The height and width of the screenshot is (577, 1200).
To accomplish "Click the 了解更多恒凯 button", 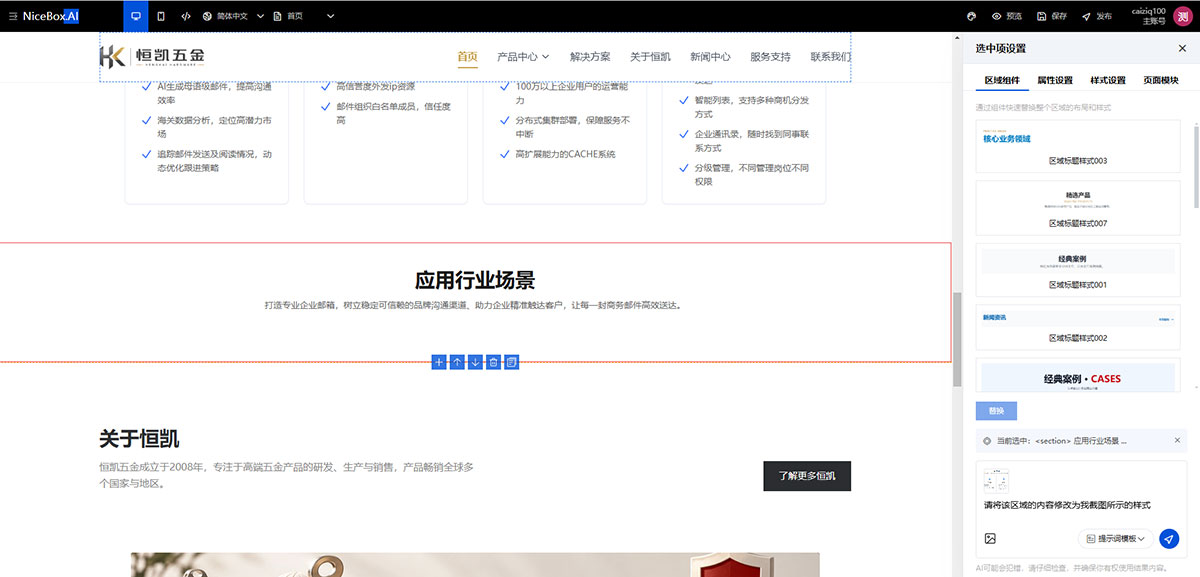I will [x=807, y=476].
